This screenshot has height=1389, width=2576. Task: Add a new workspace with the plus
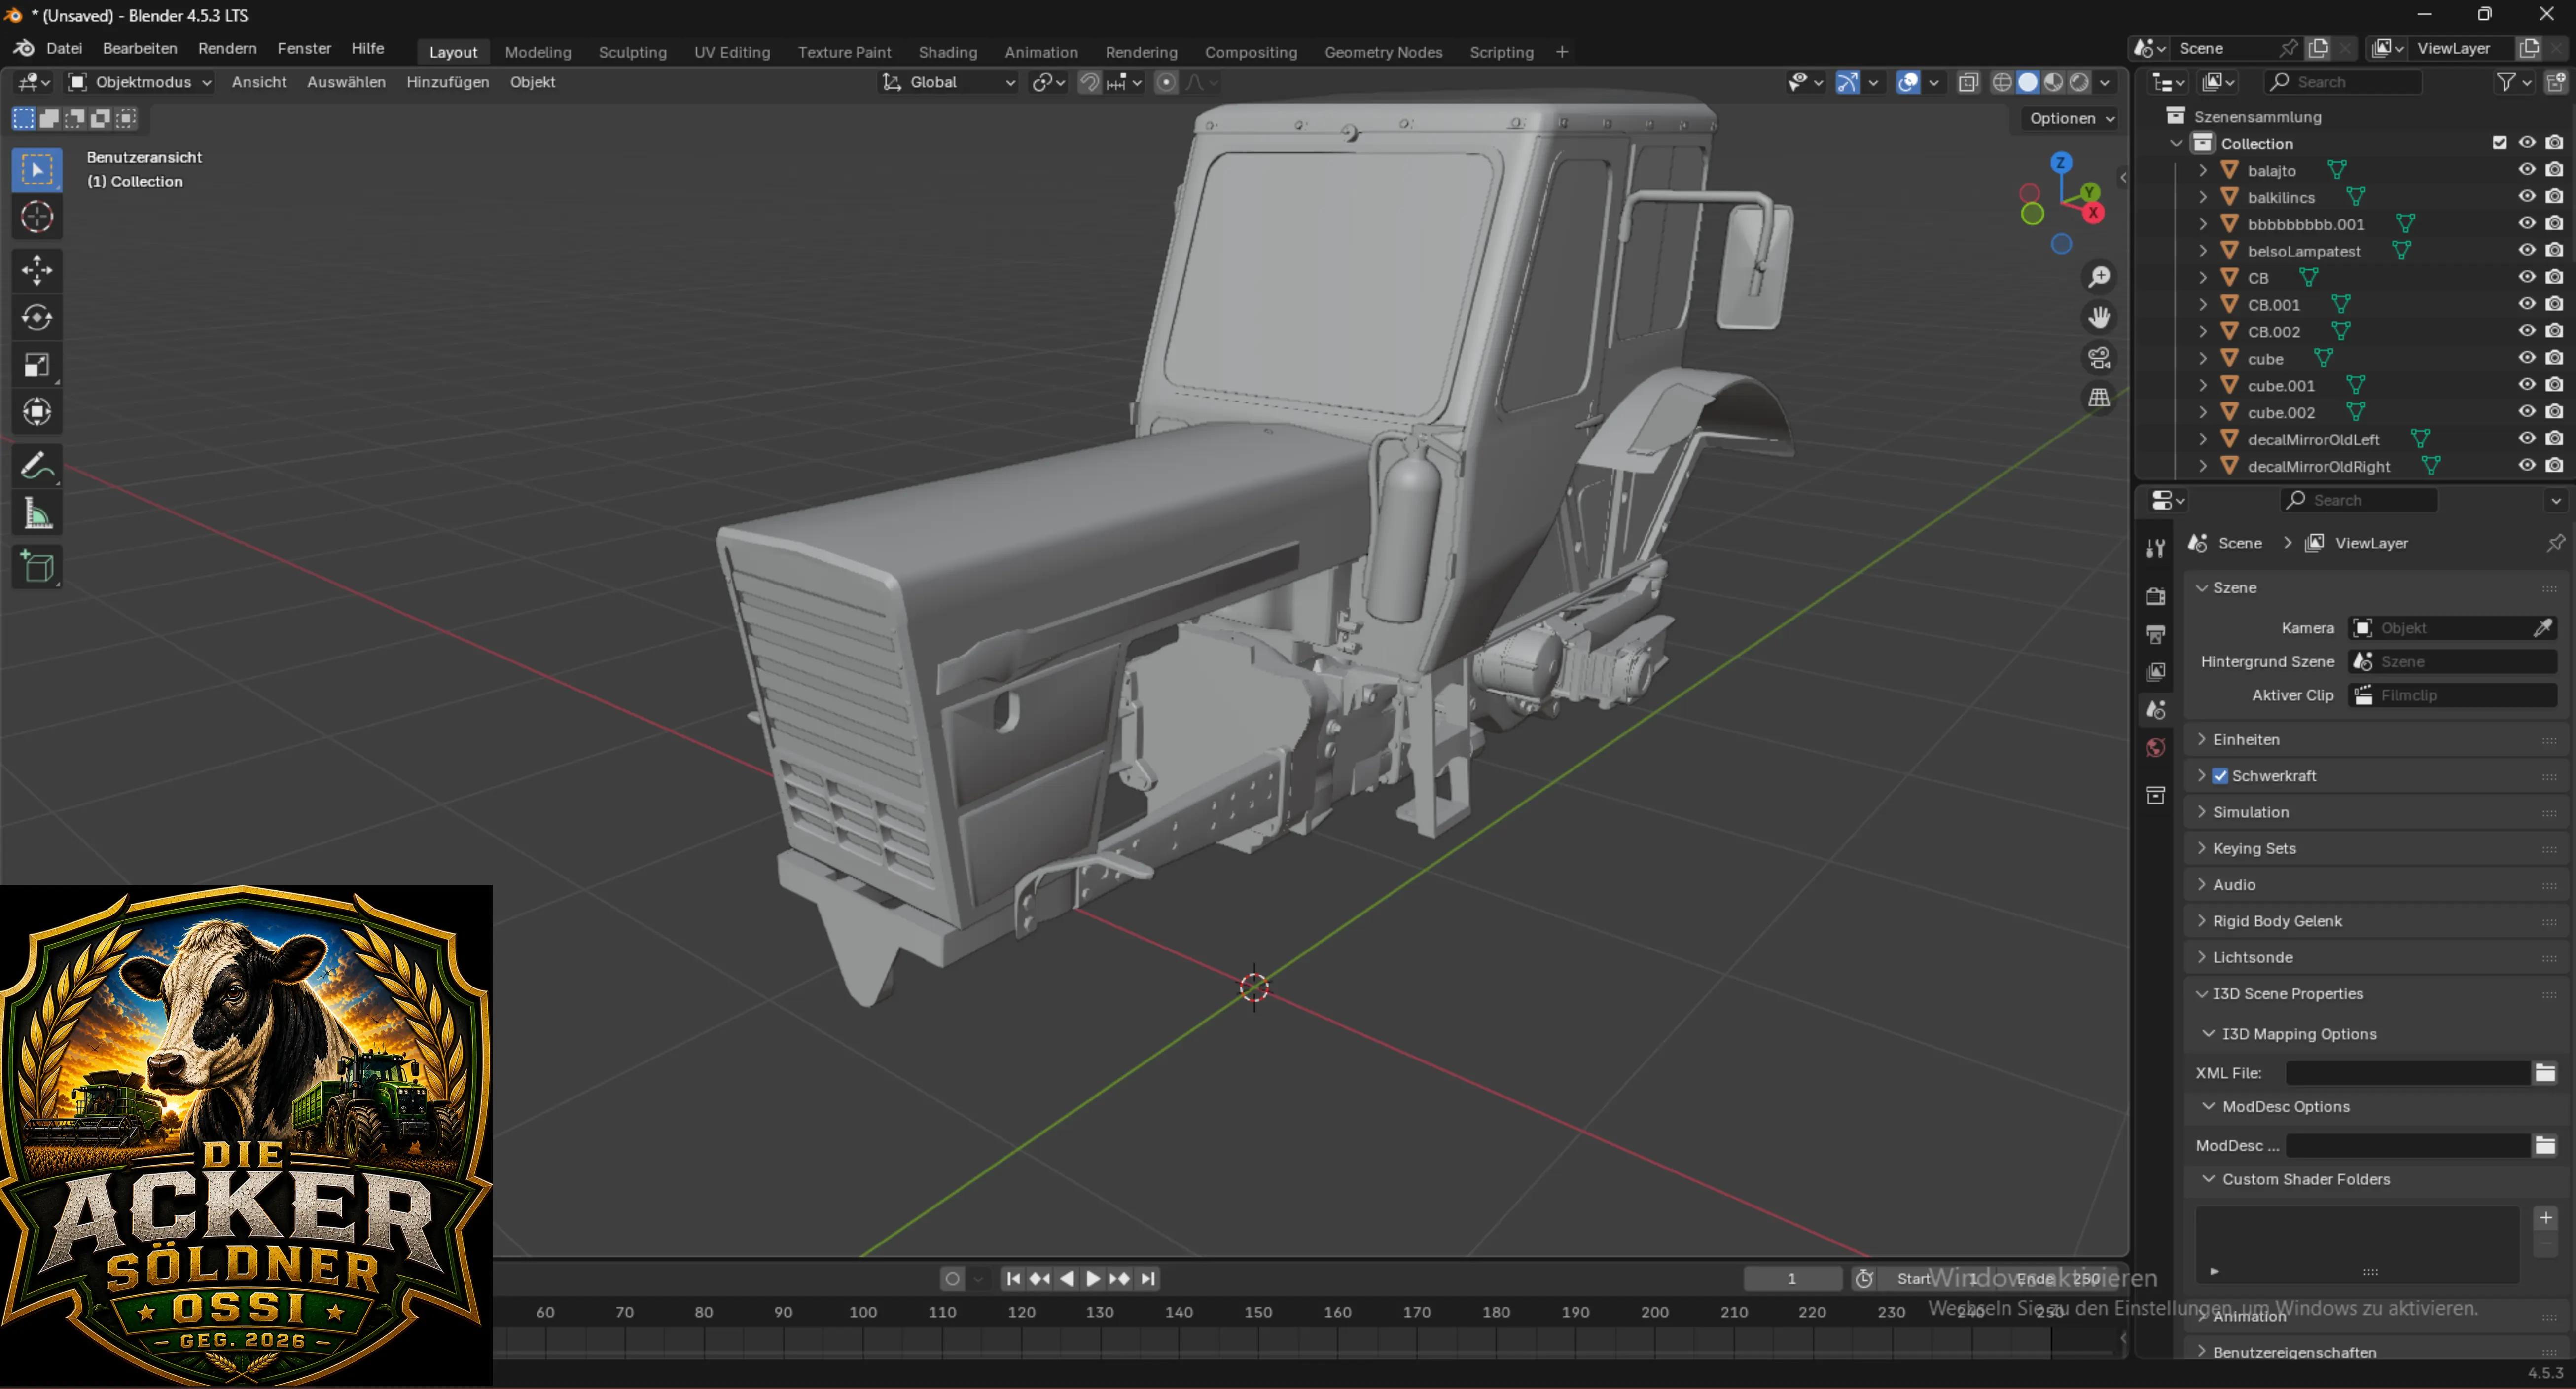(1562, 52)
